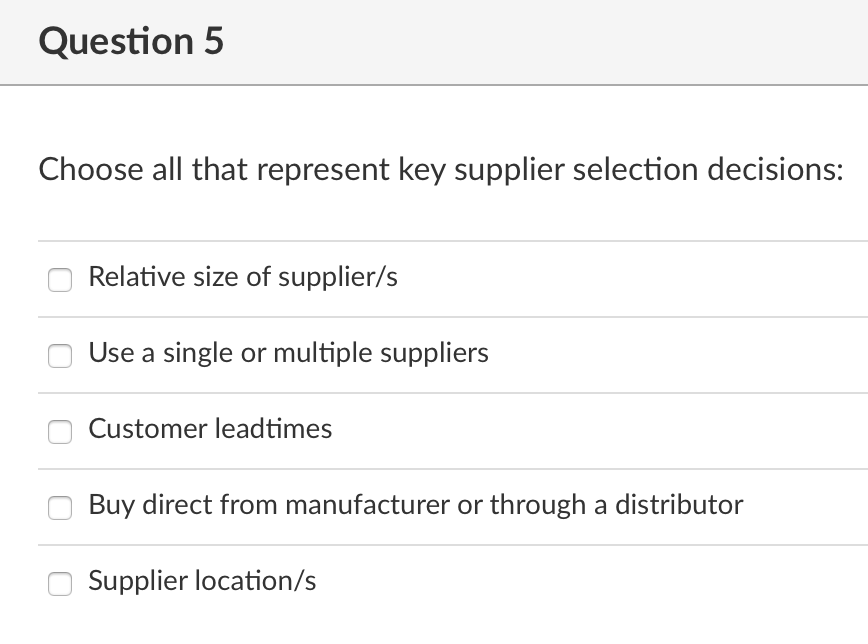Viewport: 868px width, 644px height.
Task: Check the 'Customer leadtimes' checkbox
Action: (60, 432)
